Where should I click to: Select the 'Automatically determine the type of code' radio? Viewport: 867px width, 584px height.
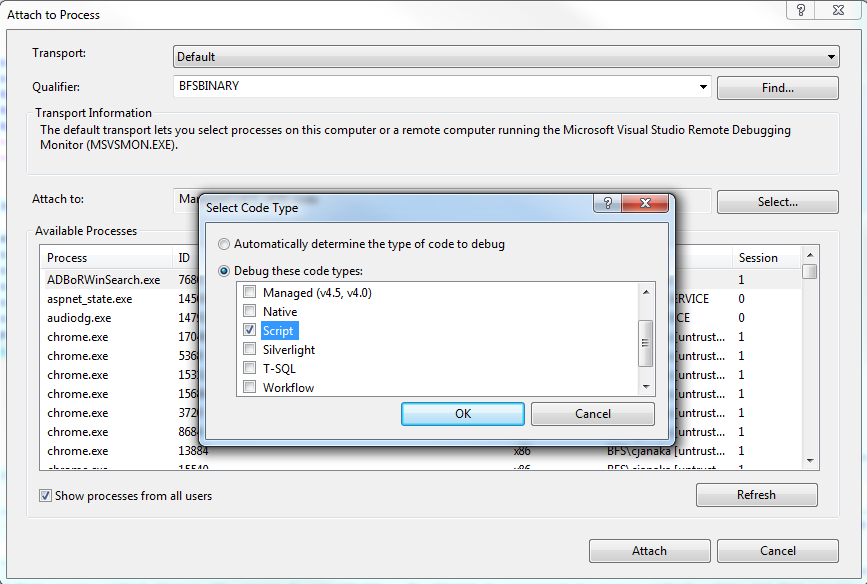[x=224, y=244]
